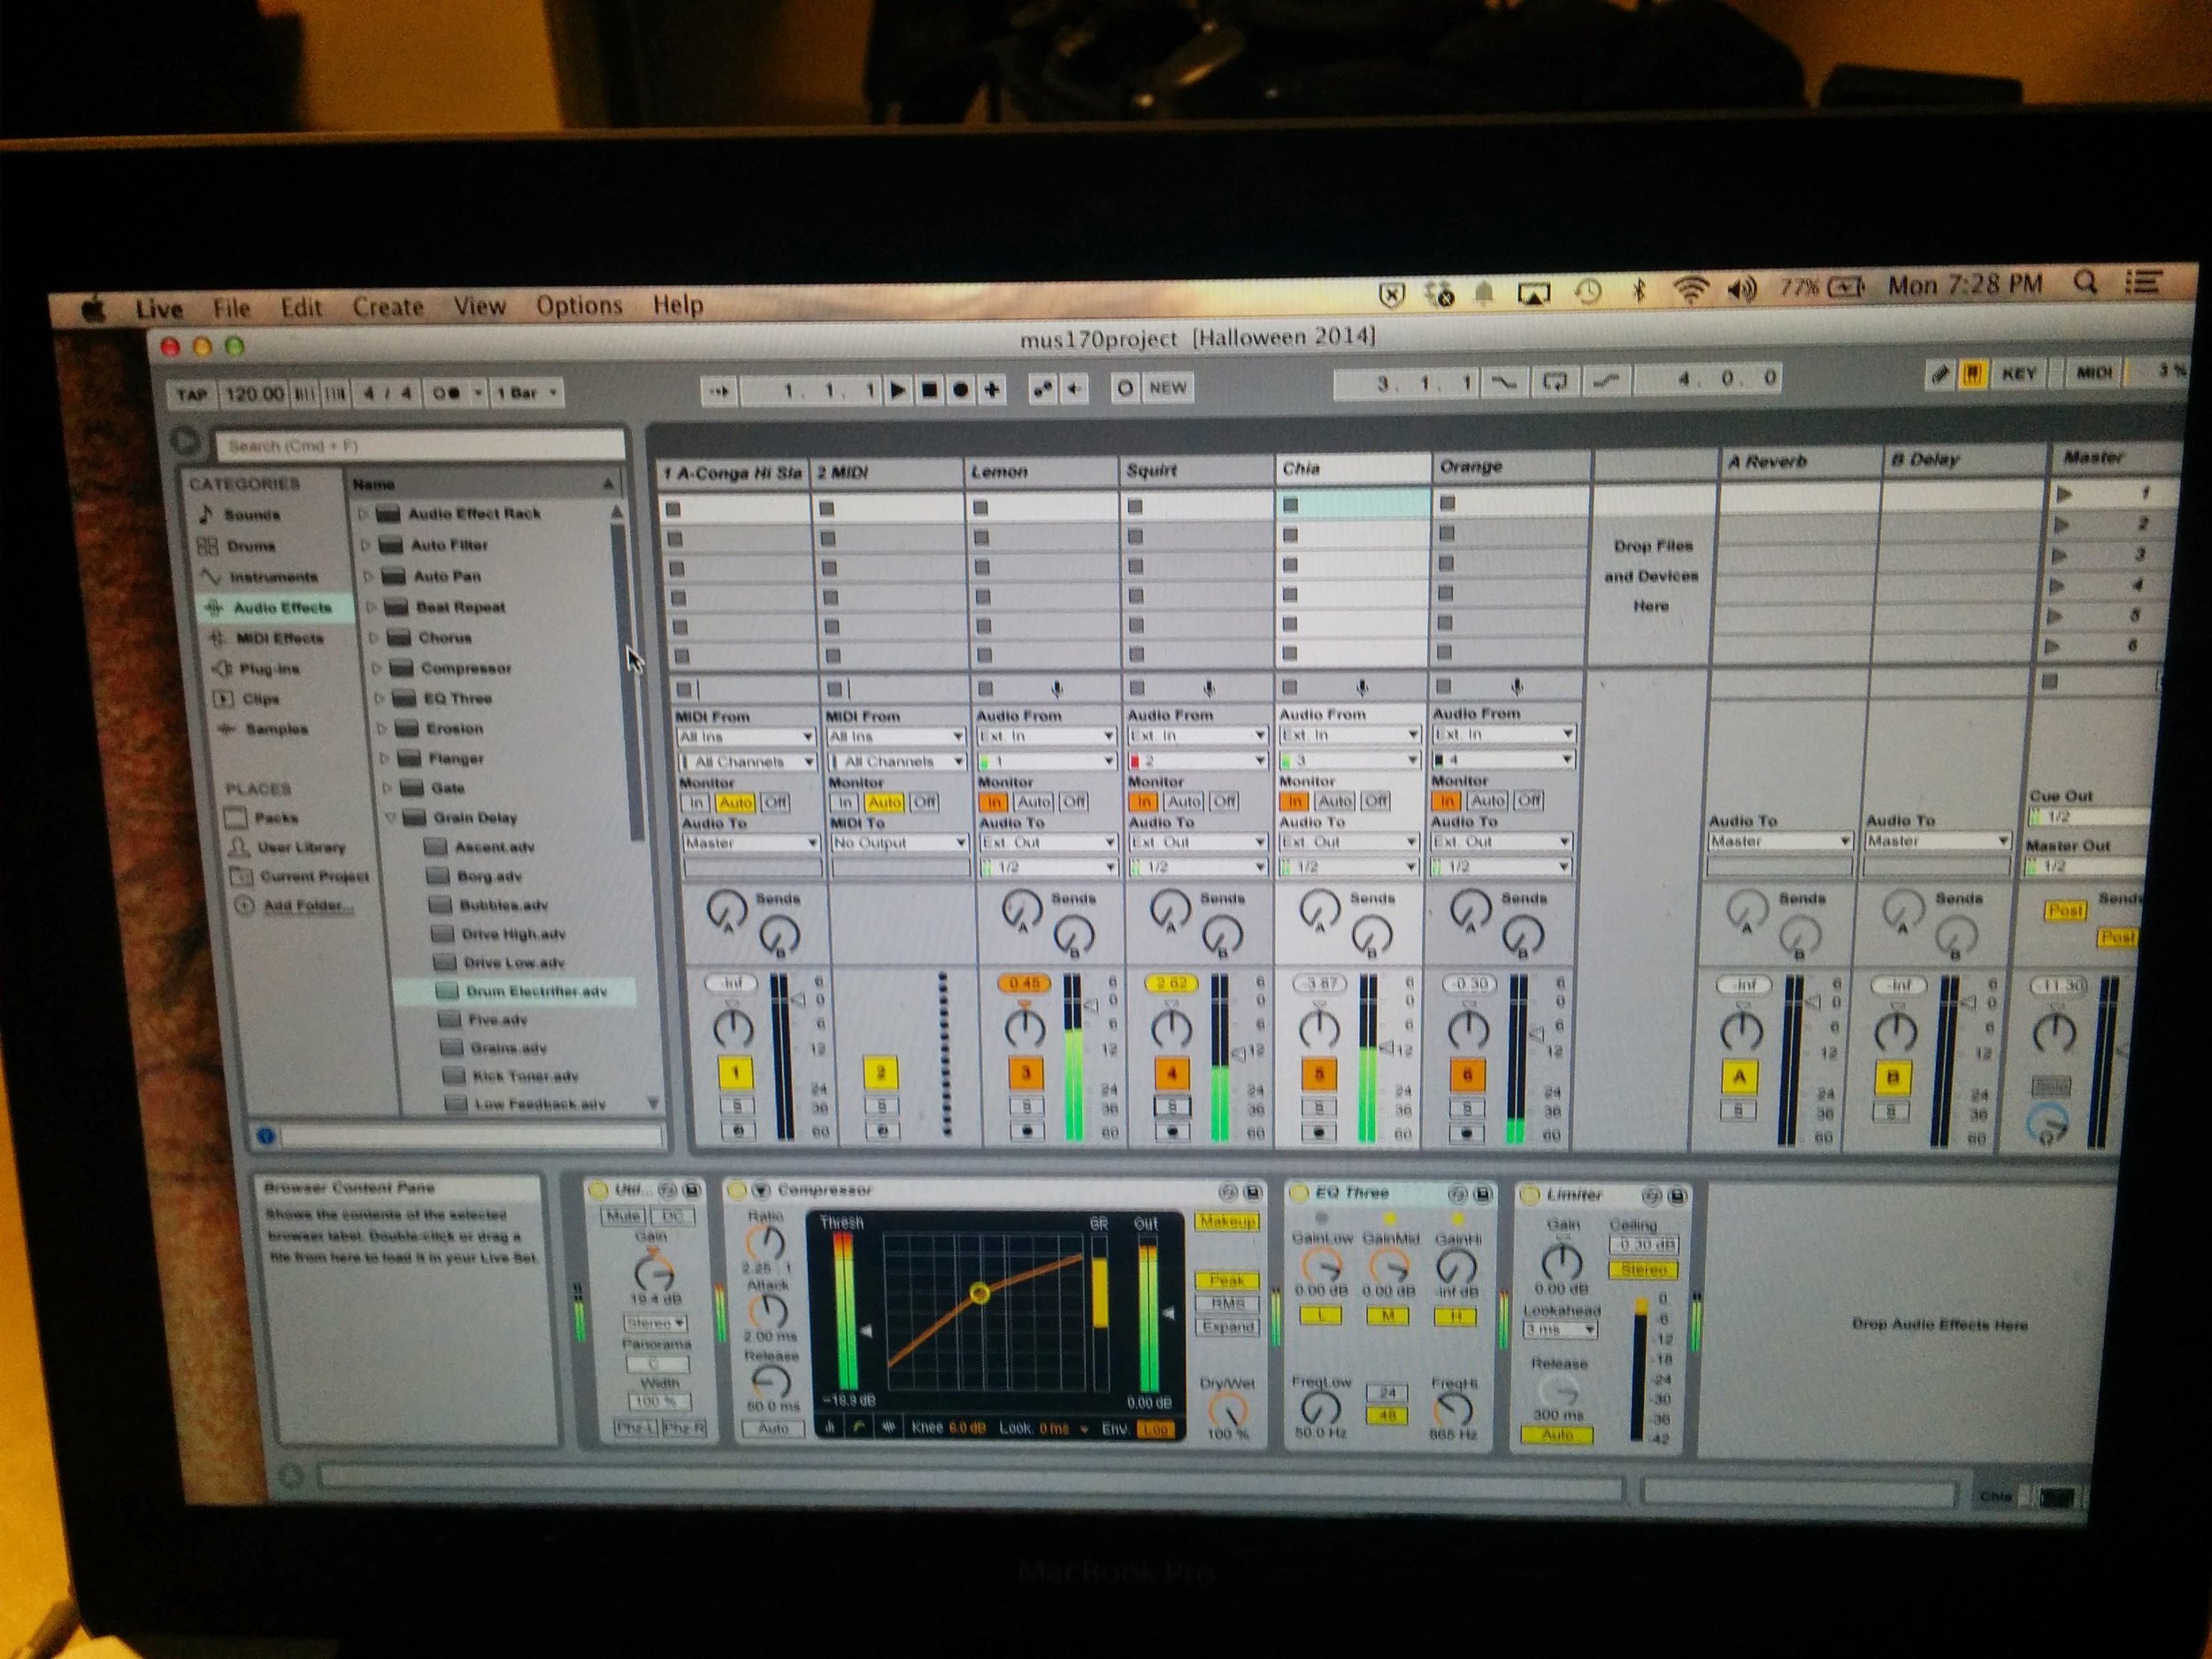This screenshot has width=2212, height=1659.
Task: Select Drum Electrifier.adv preset
Action: 535,992
